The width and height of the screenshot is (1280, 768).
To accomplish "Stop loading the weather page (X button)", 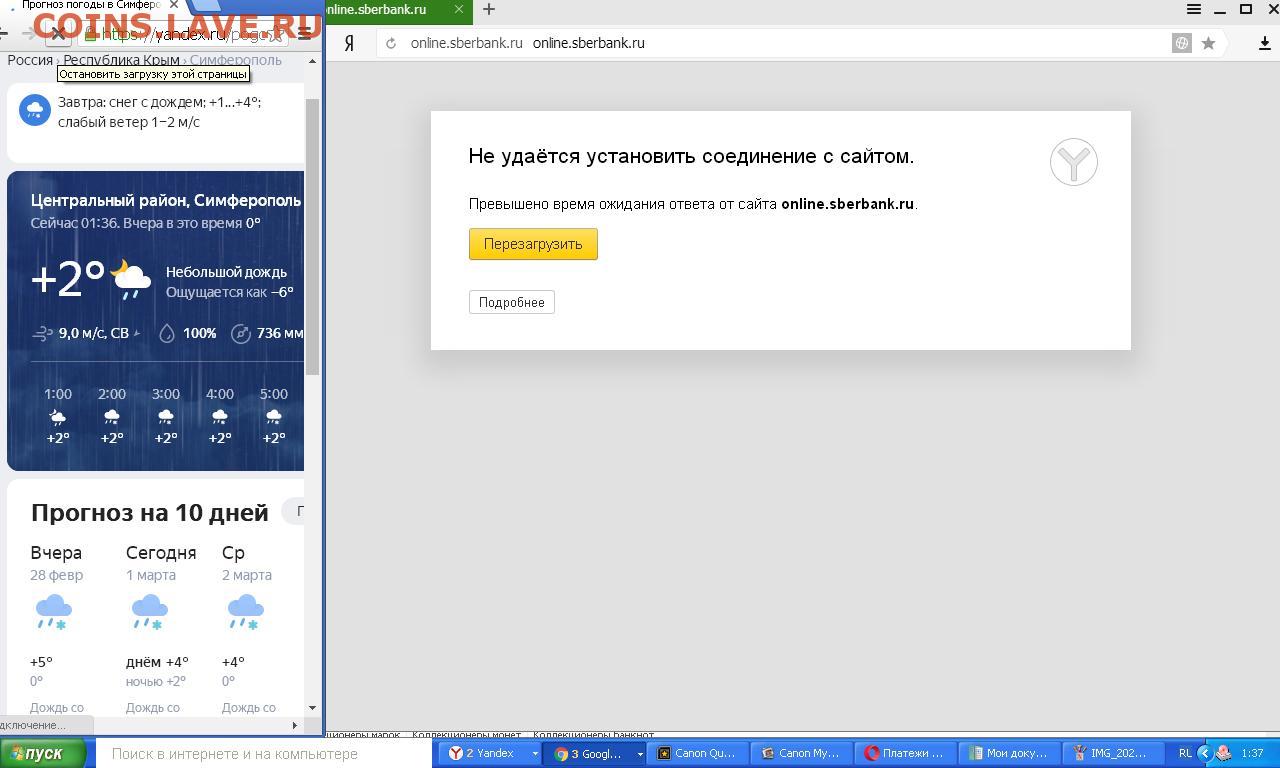I will pyautogui.click(x=58, y=34).
